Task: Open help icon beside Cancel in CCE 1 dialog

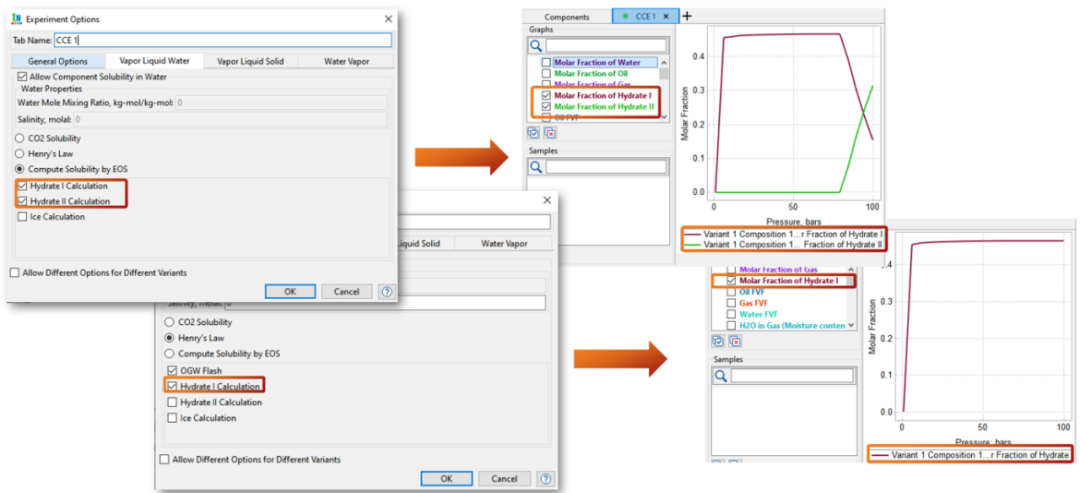Action: 387,292
